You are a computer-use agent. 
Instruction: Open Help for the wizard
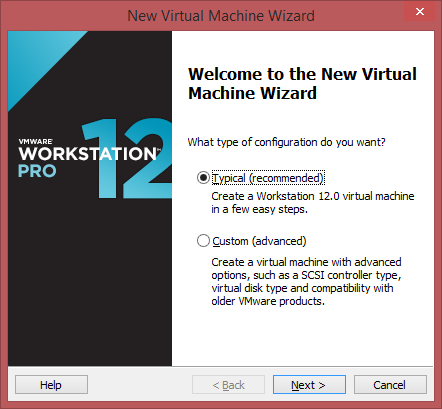51,385
